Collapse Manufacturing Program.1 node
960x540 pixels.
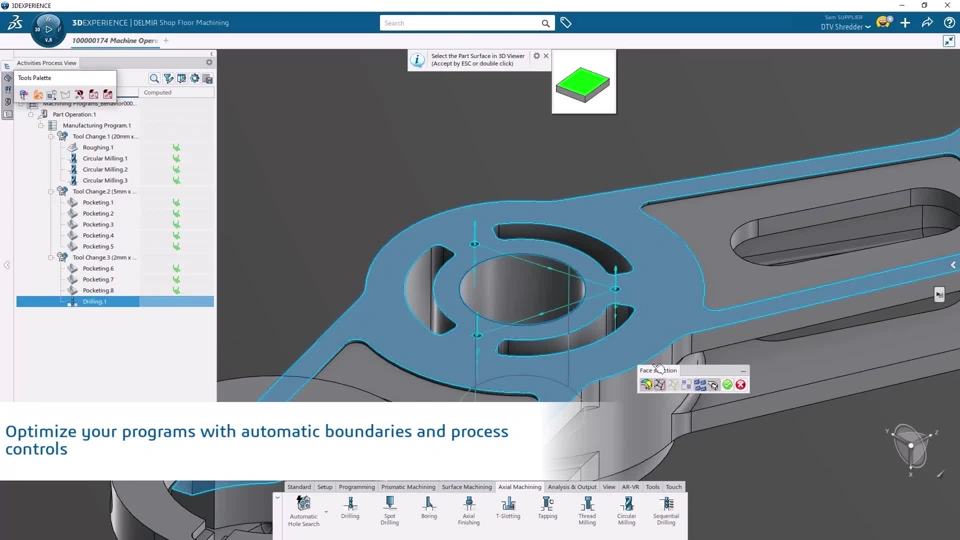(41, 126)
